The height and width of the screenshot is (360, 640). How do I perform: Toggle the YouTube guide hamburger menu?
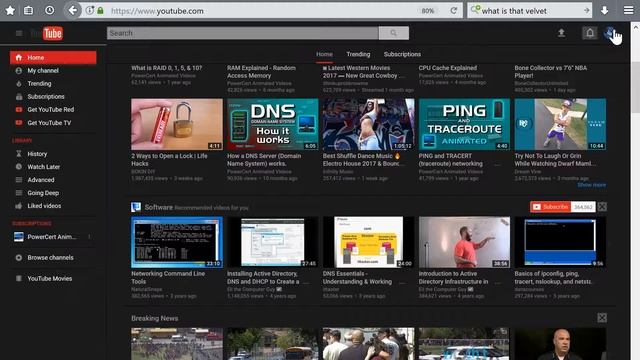click(19, 33)
